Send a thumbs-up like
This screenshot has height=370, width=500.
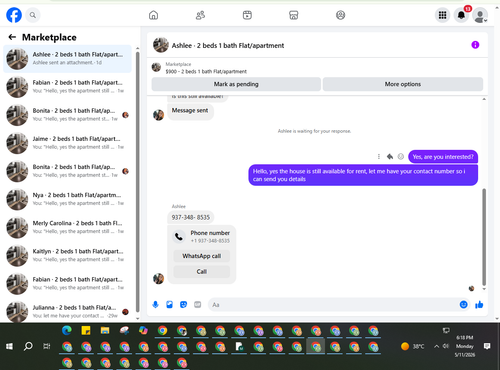479,304
